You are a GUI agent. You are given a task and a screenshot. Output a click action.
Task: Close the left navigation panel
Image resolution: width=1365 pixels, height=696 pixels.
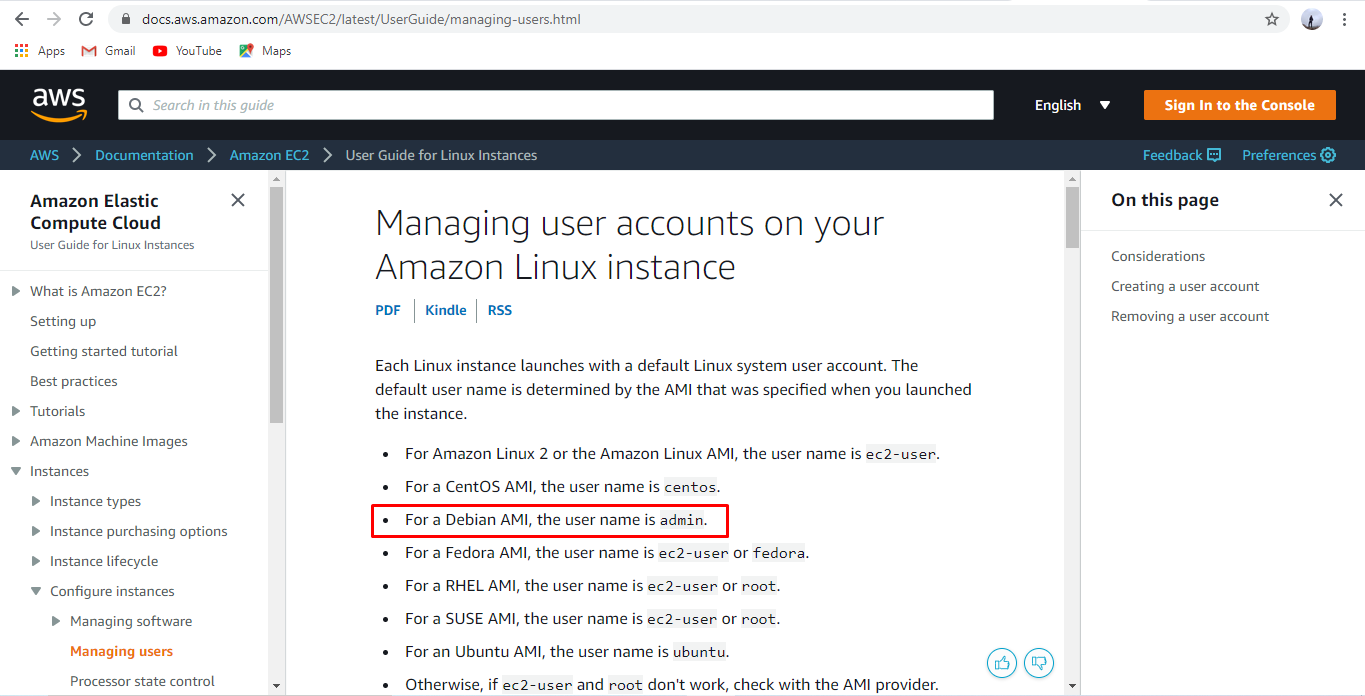(x=238, y=200)
